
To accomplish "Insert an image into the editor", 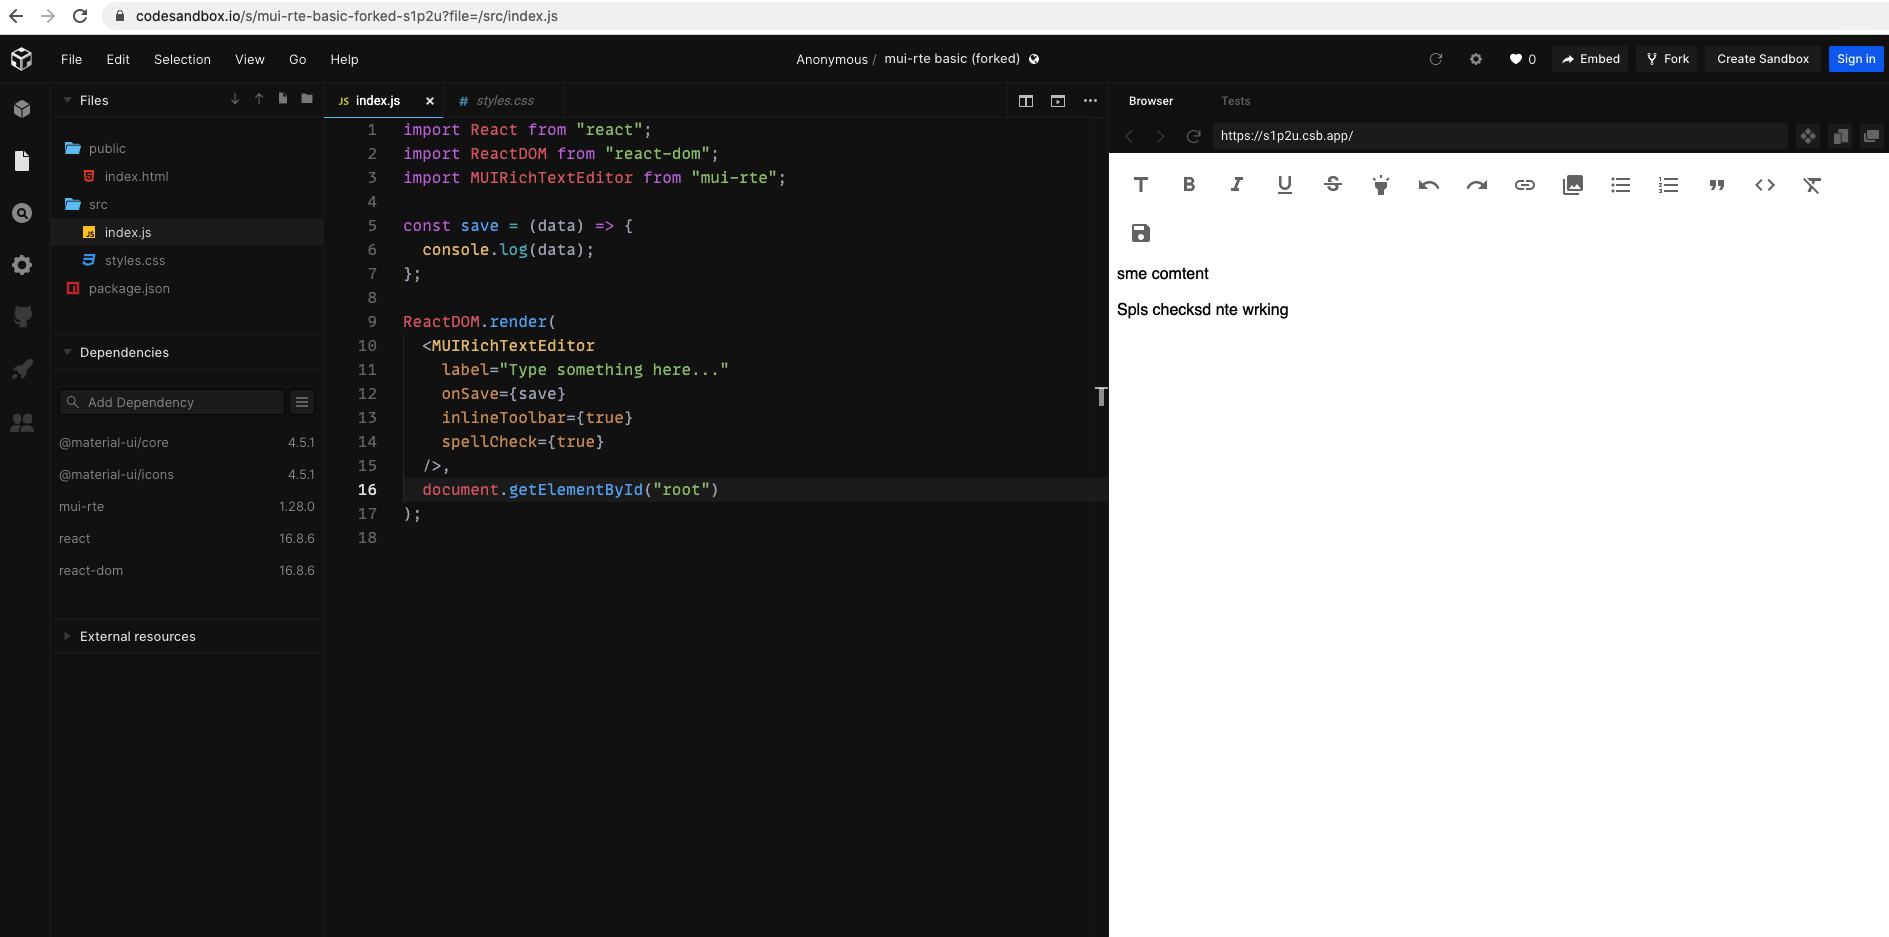I will (1572, 184).
